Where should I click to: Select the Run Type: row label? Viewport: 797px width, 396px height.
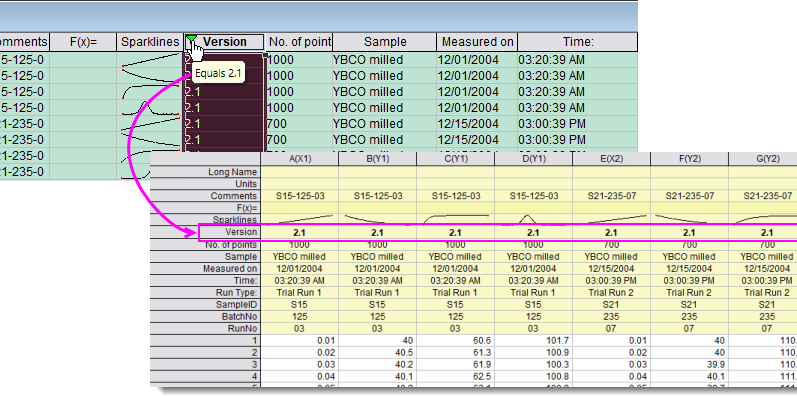(x=205, y=293)
